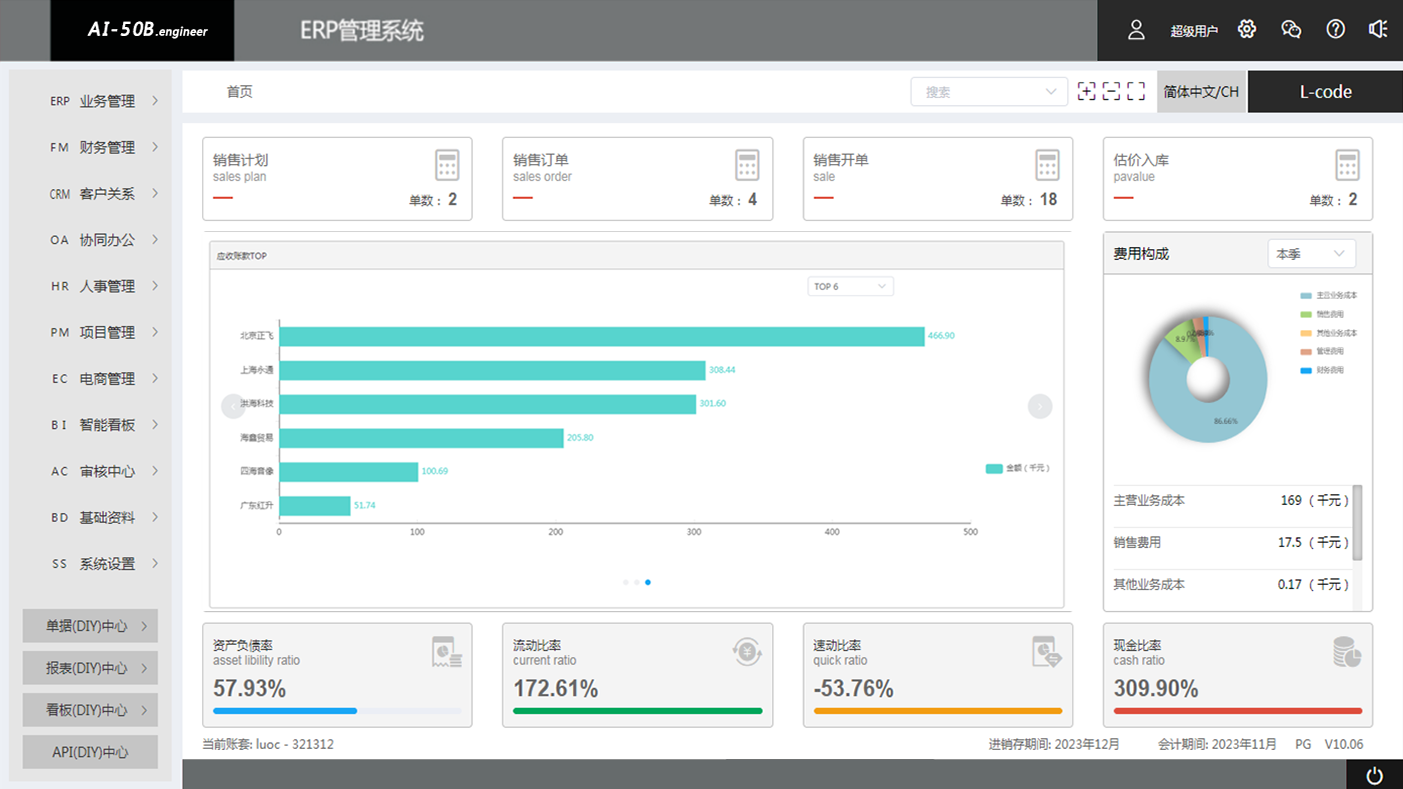Open settings via the gear icon
Image resolution: width=1403 pixels, height=789 pixels.
tap(1246, 30)
